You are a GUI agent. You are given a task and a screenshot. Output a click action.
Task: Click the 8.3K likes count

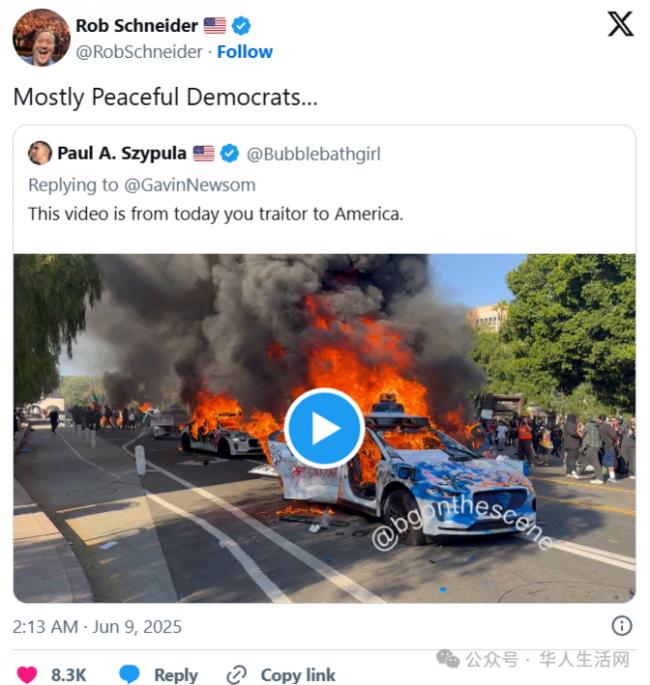point(69,675)
